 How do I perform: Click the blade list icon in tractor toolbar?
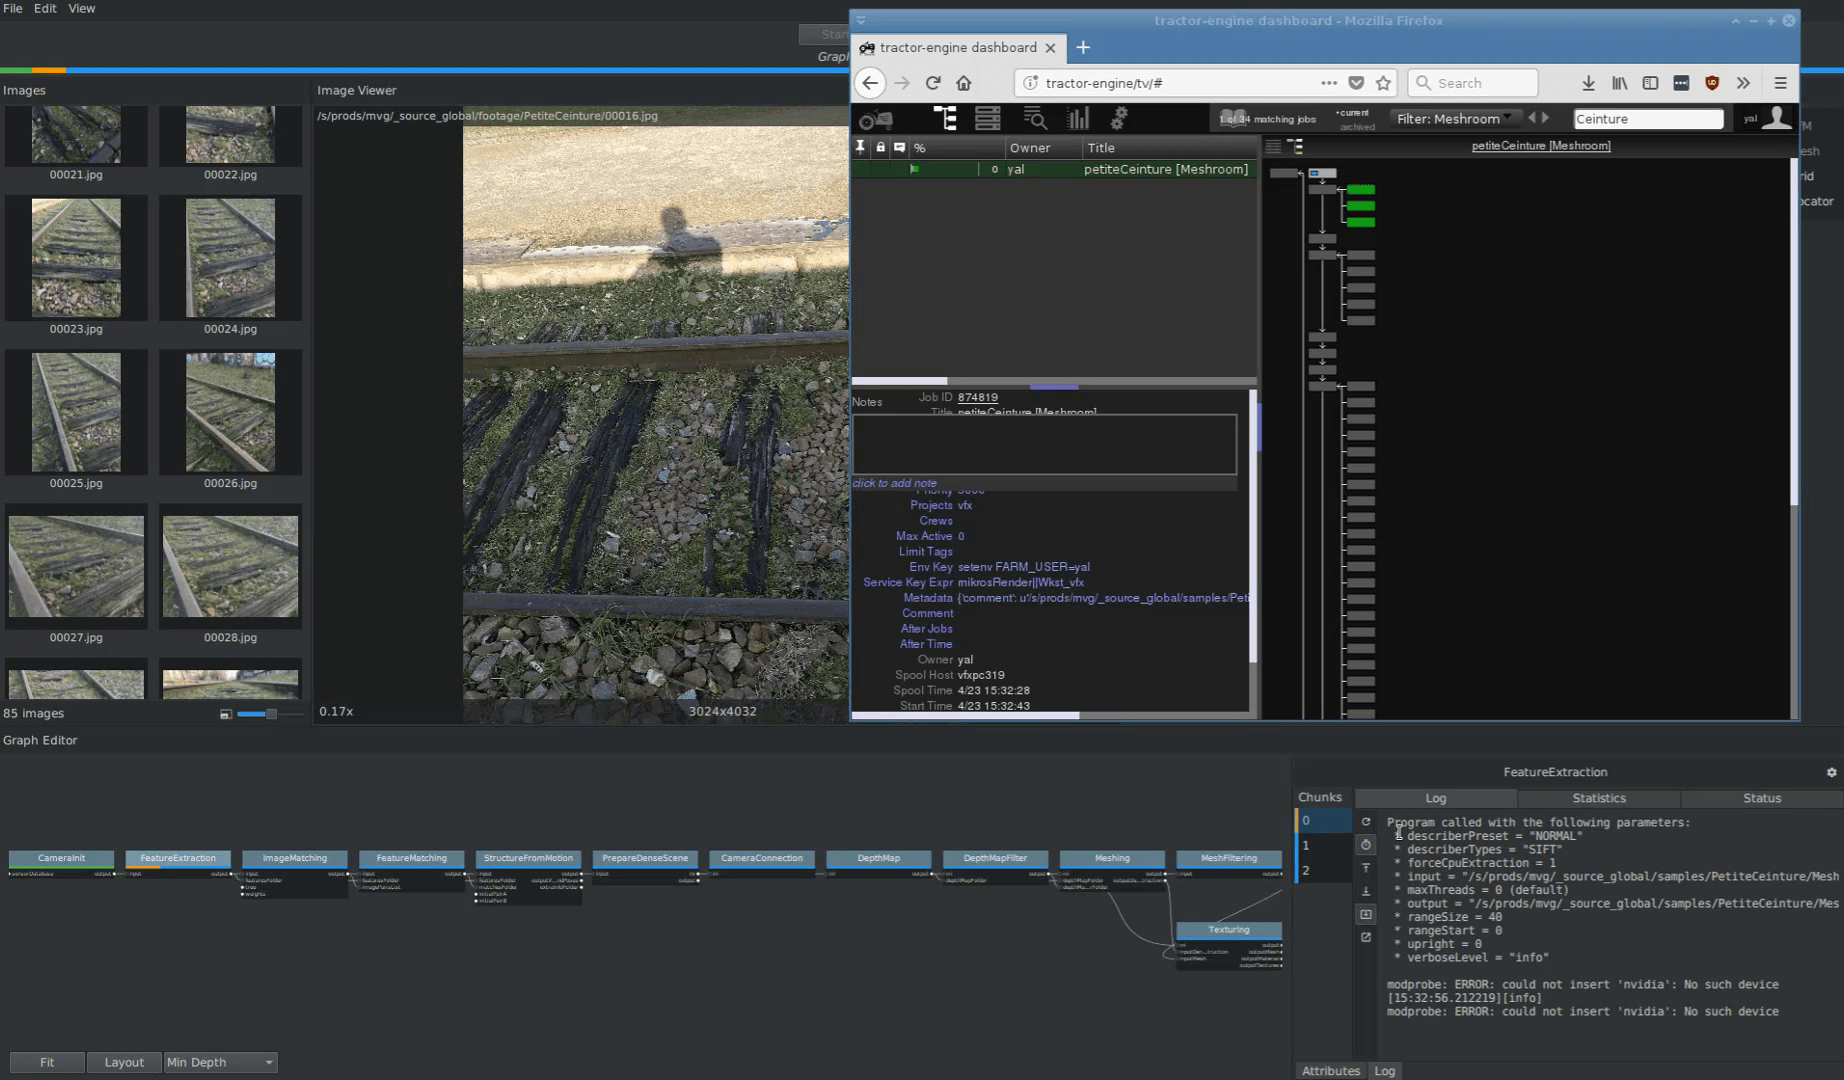tap(988, 119)
